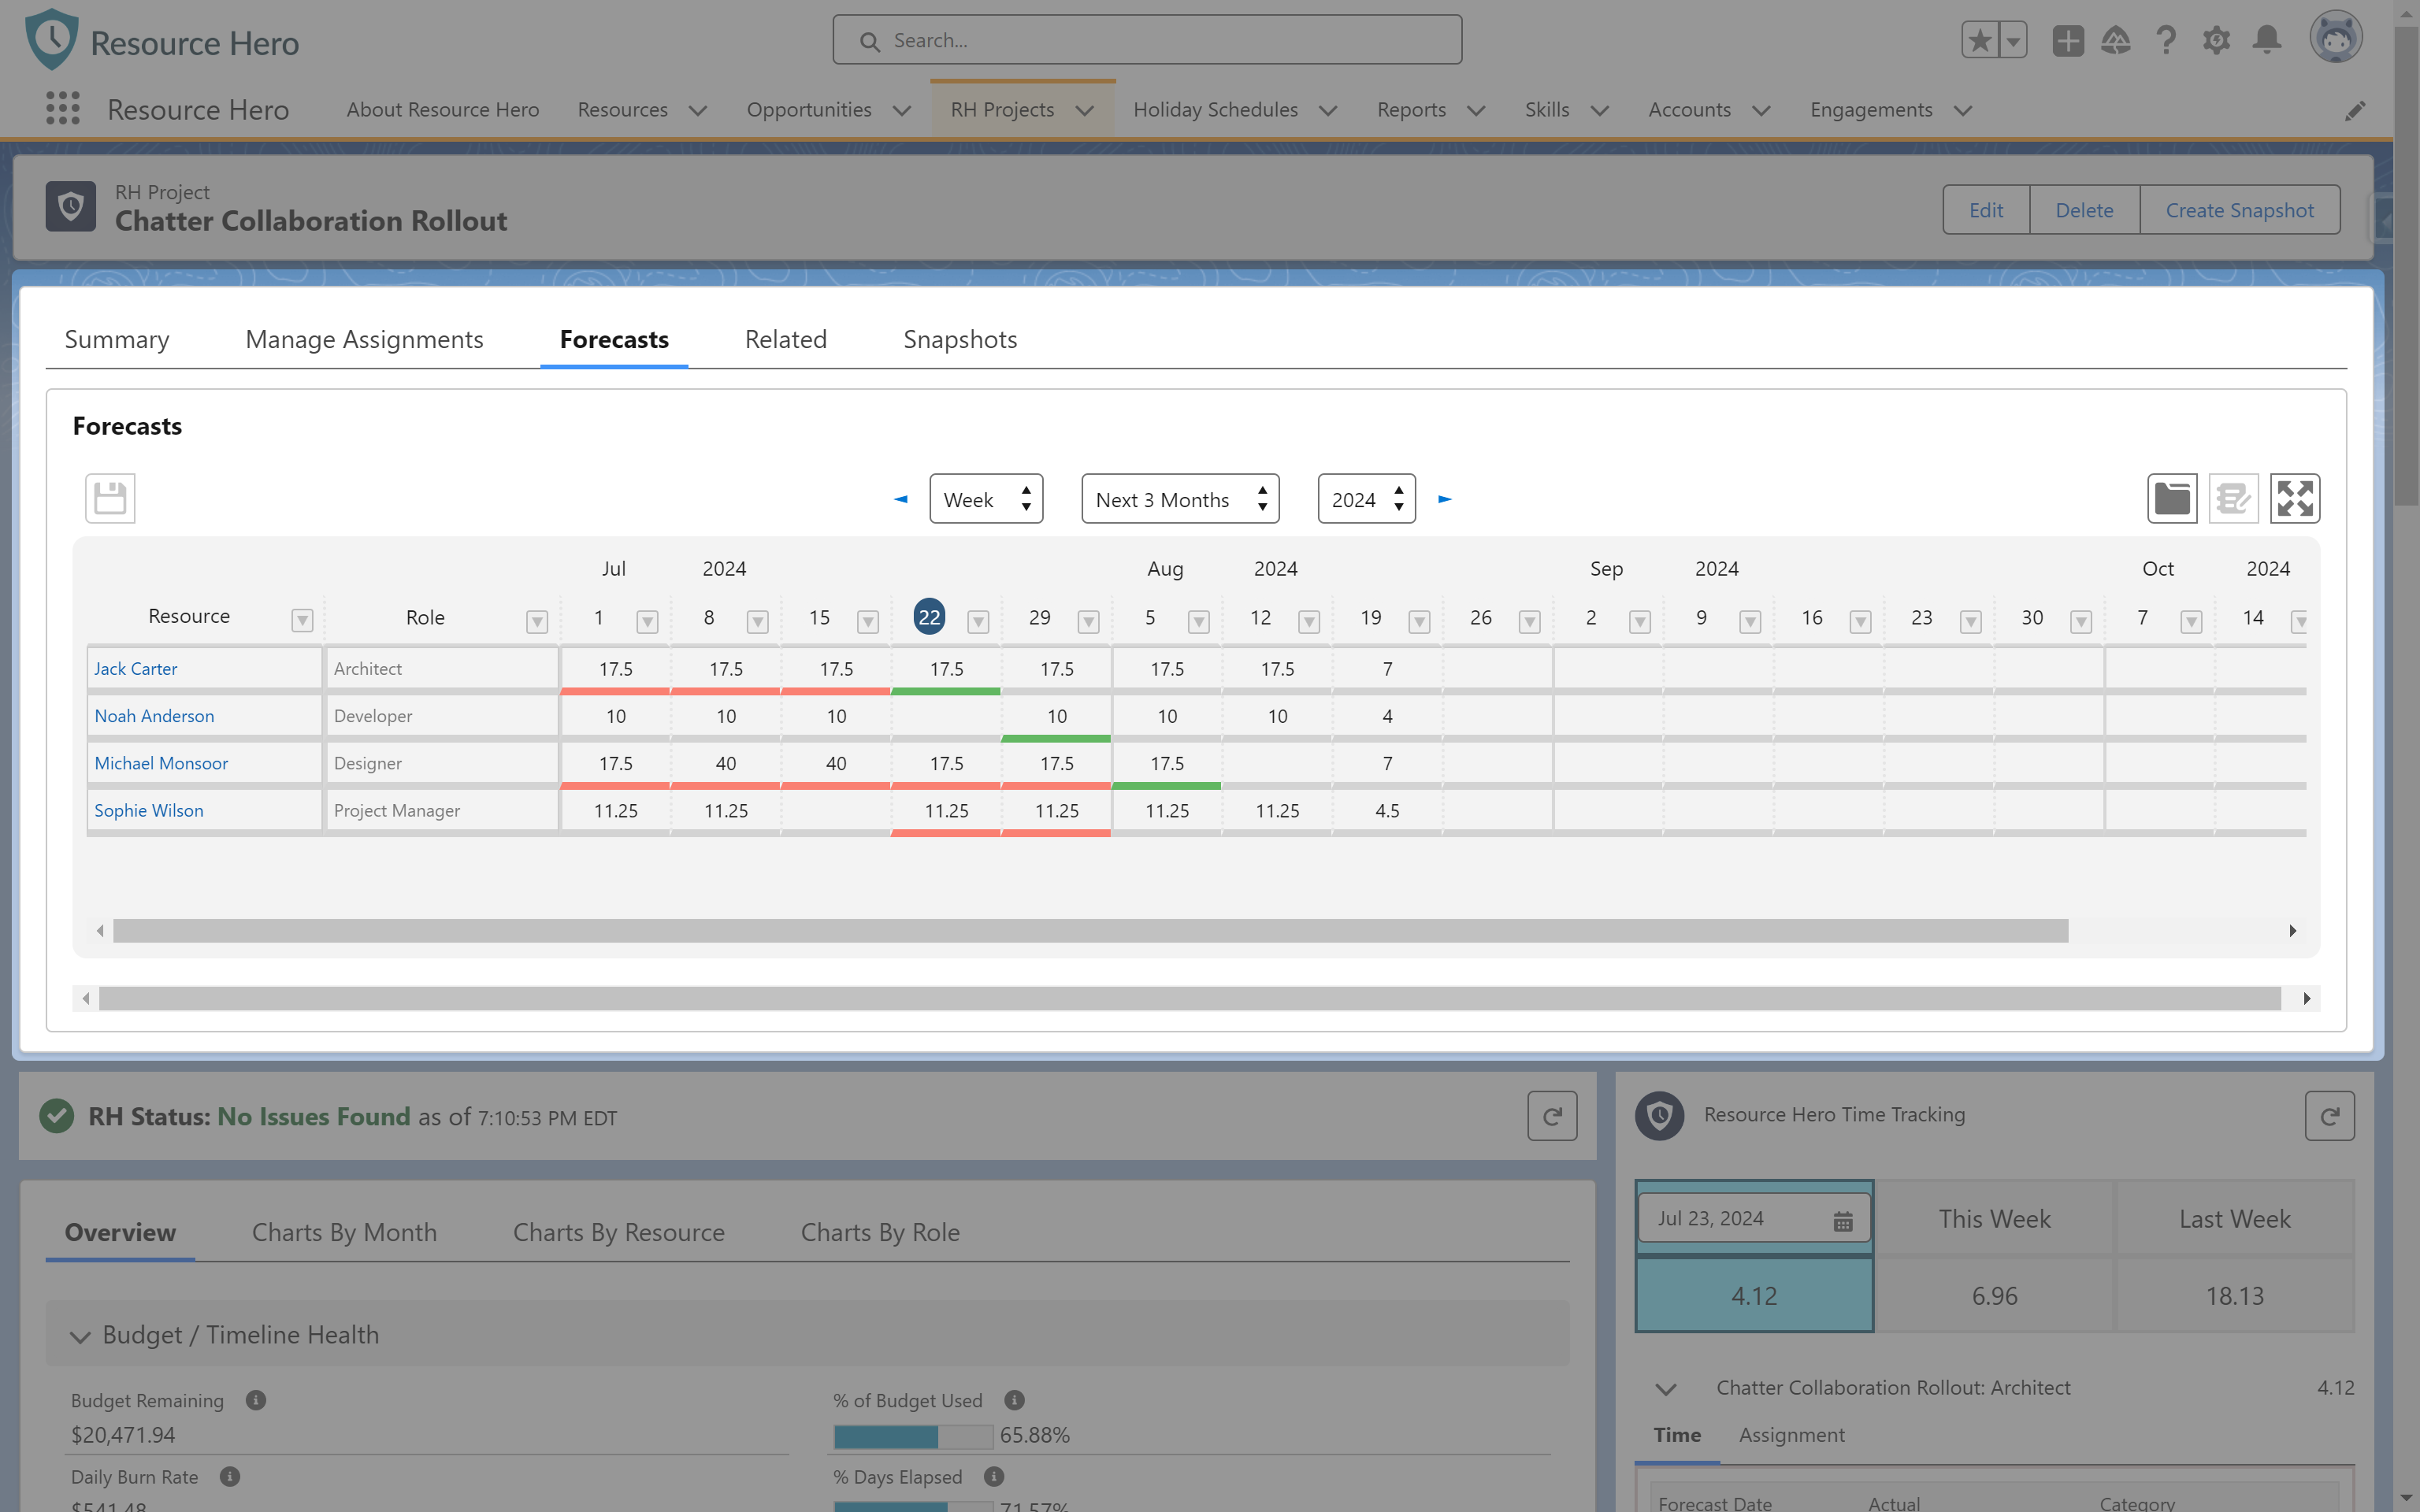This screenshot has width=2420, height=1512.
Task: Collapse Budget / Timeline Health section
Action: [x=80, y=1336]
